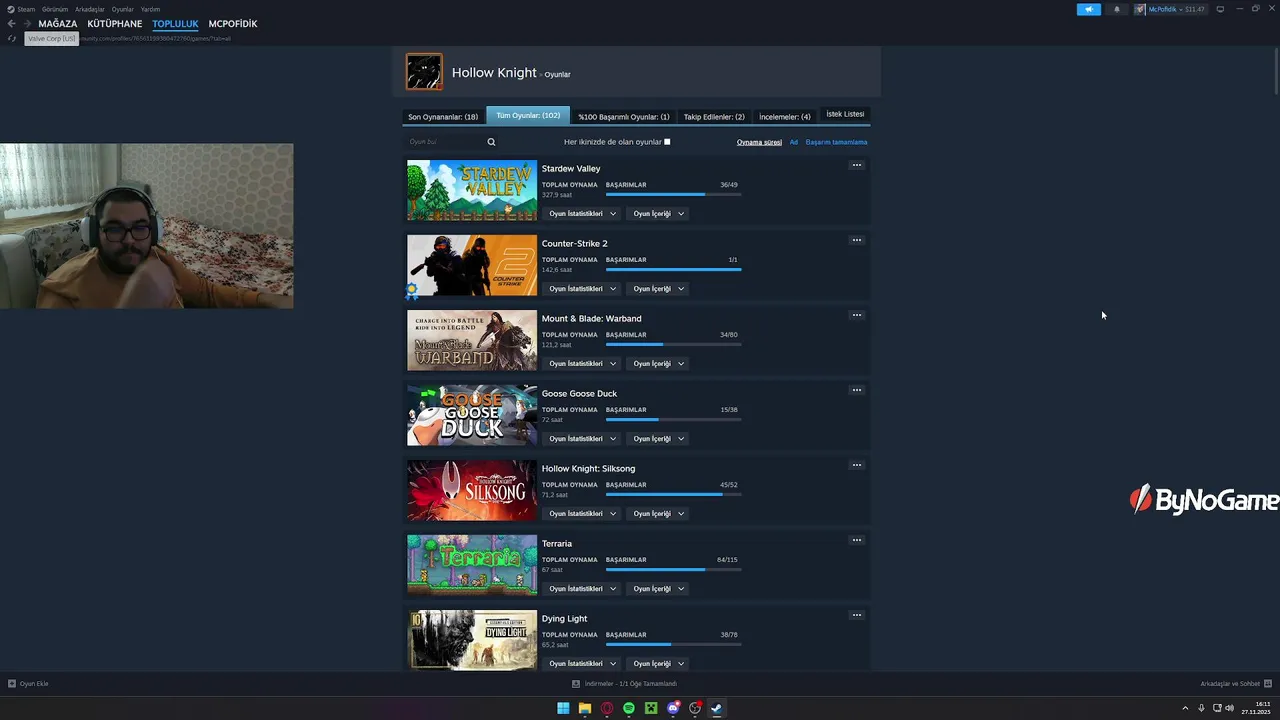Open Takip Edilenler tab
1280x720 pixels.
point(714,117)
